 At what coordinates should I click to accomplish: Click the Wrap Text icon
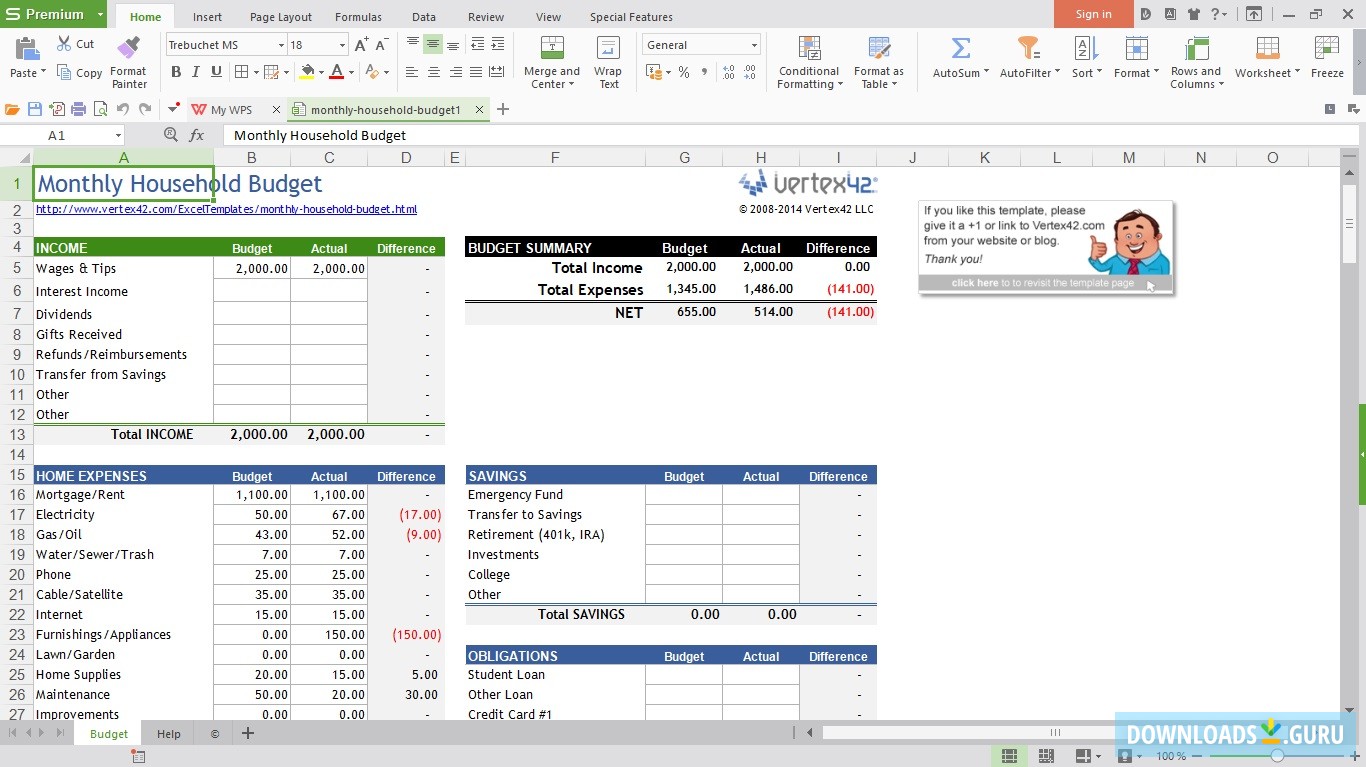[x=608, y=49]
